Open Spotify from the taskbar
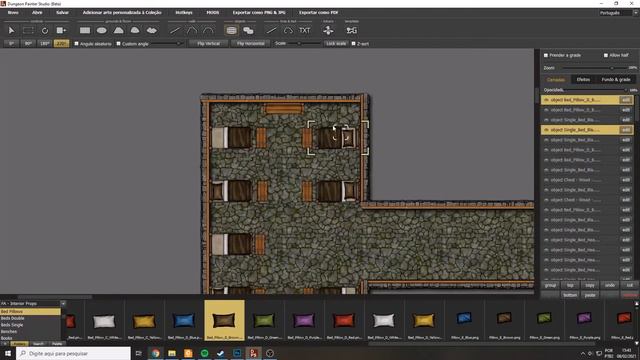The image size is (640, 360). coord(204,353)
